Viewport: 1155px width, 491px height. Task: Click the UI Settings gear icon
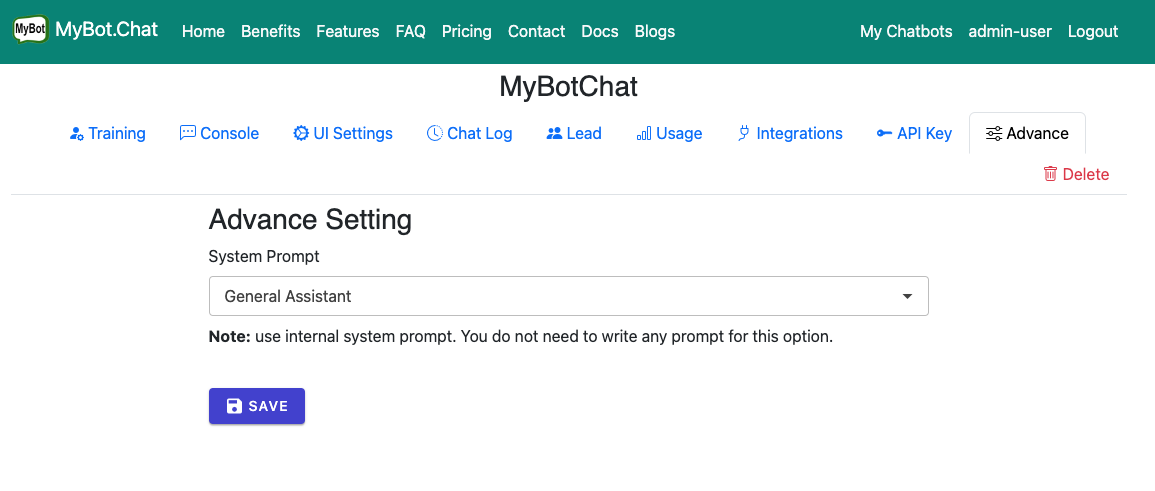300,133
